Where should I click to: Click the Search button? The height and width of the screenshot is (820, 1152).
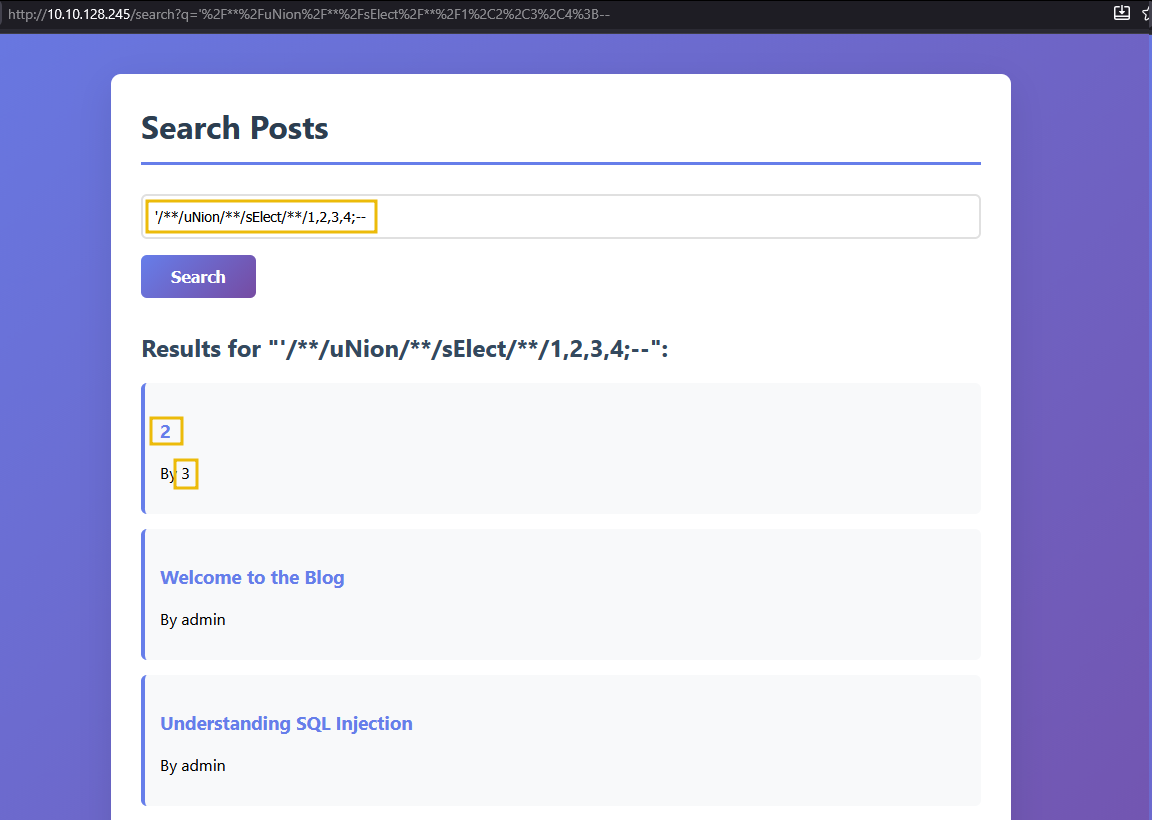tap(198, 276)
